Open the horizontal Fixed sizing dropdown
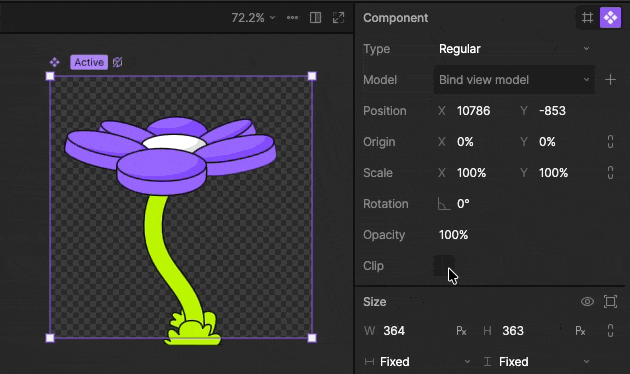This screenshot has width=630, height=374. 417,362
